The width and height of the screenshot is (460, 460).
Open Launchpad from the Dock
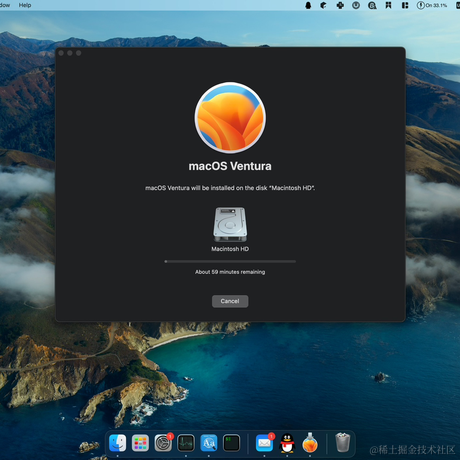pyautogui.click(x=140, y=443)
